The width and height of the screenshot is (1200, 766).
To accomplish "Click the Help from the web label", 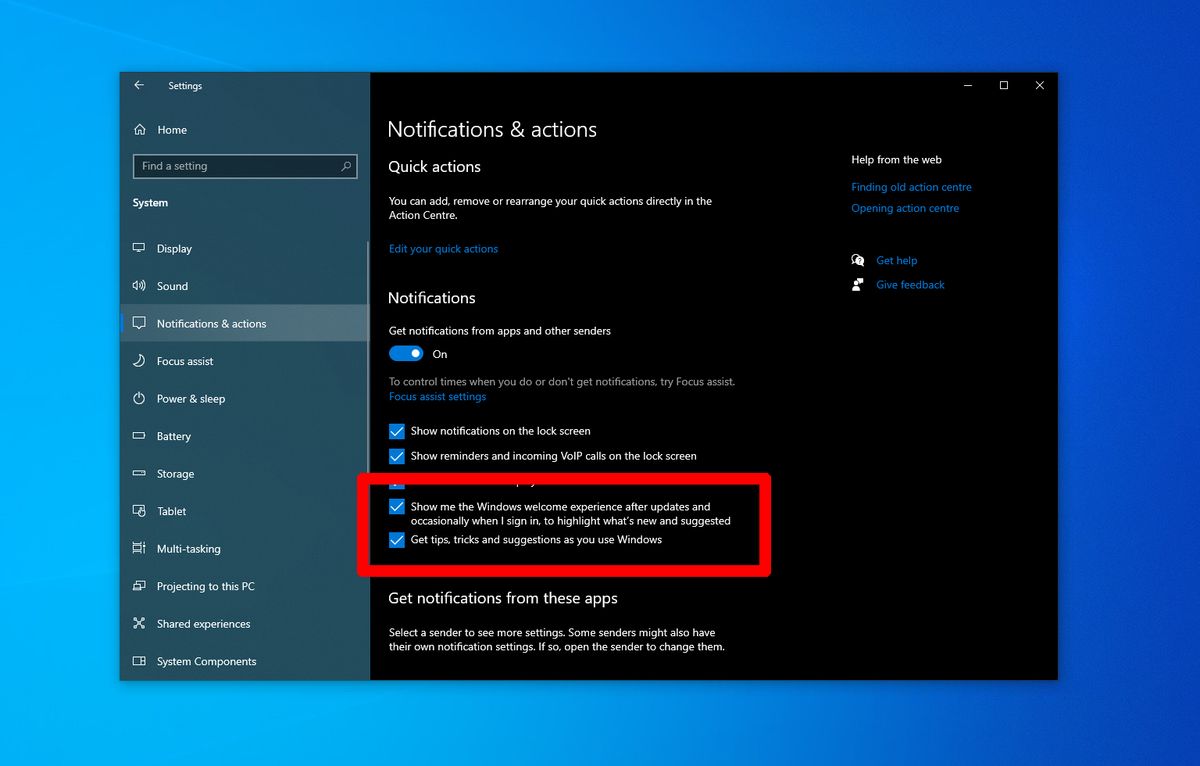I will pyautogui.click(x=896, y=160).
